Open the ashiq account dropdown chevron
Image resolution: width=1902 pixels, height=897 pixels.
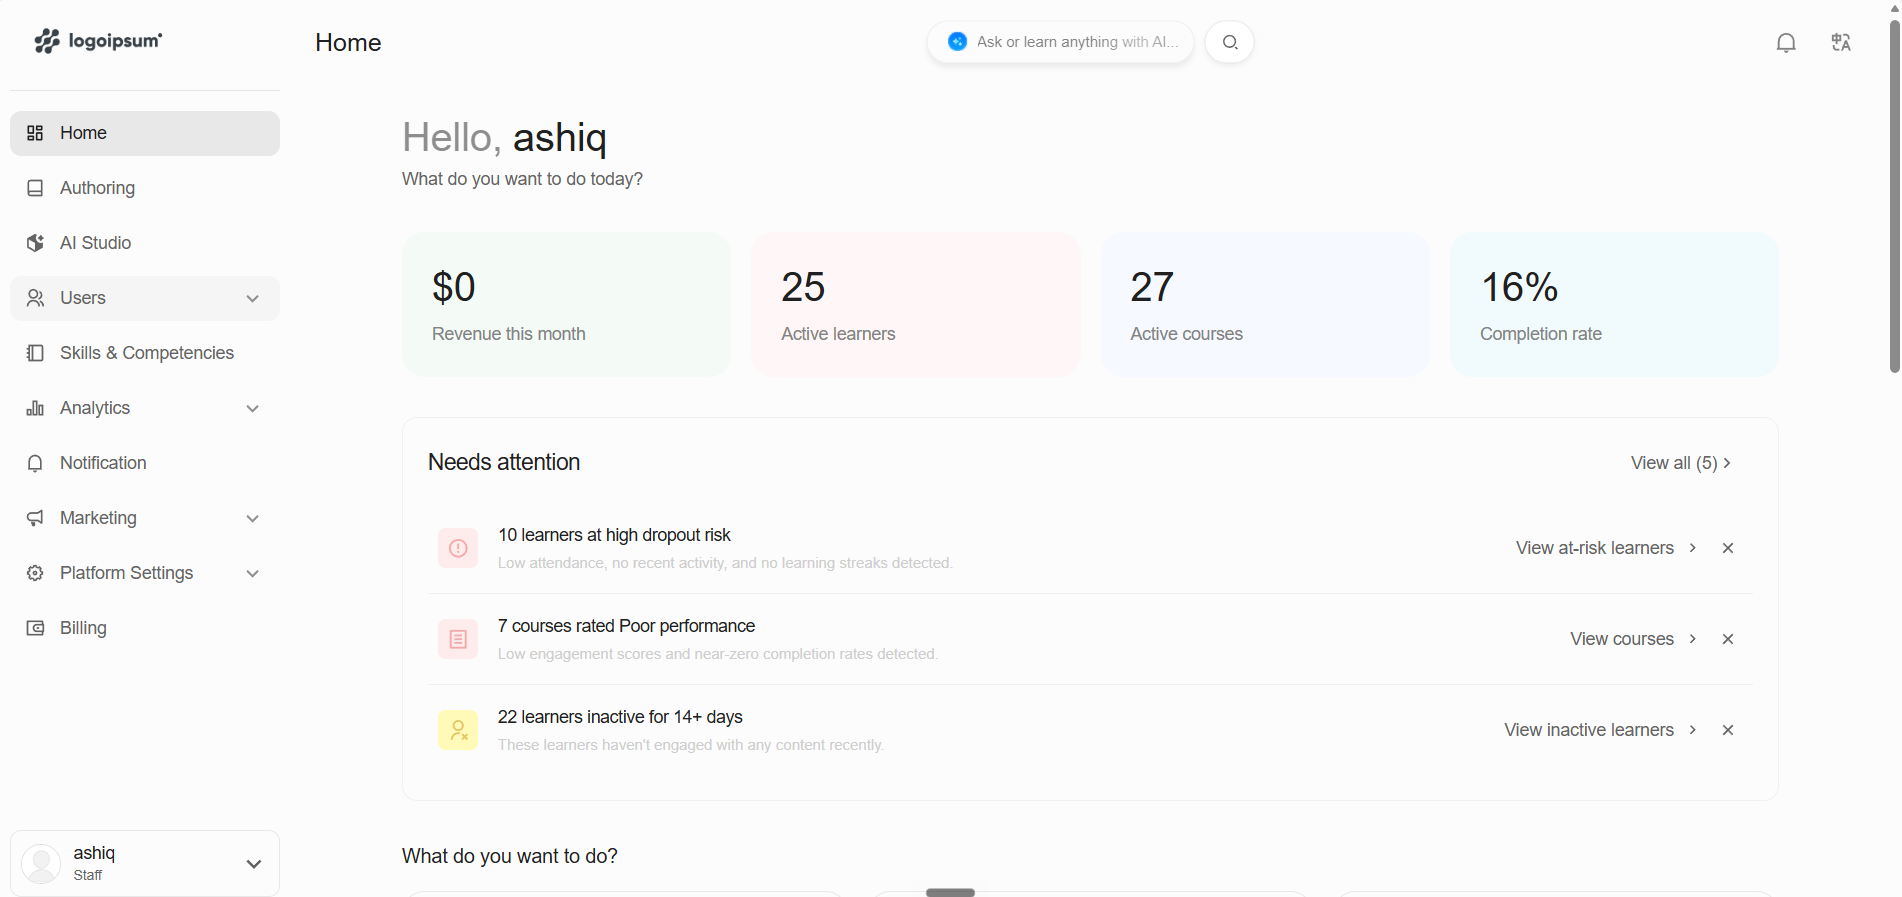[254, 864]
